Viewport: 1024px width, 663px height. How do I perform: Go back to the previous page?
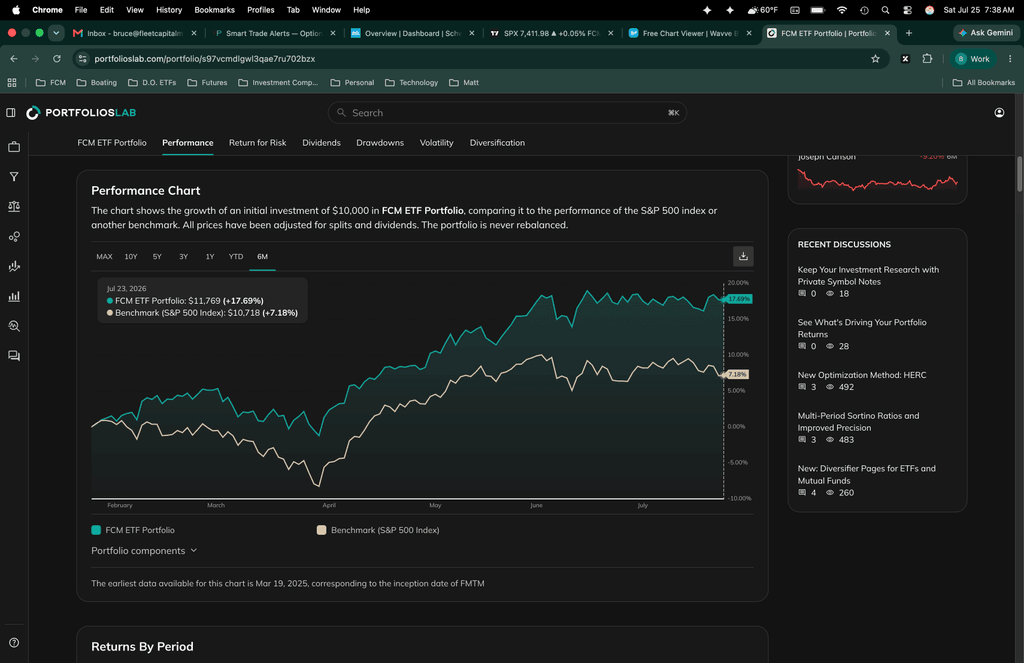14,59
